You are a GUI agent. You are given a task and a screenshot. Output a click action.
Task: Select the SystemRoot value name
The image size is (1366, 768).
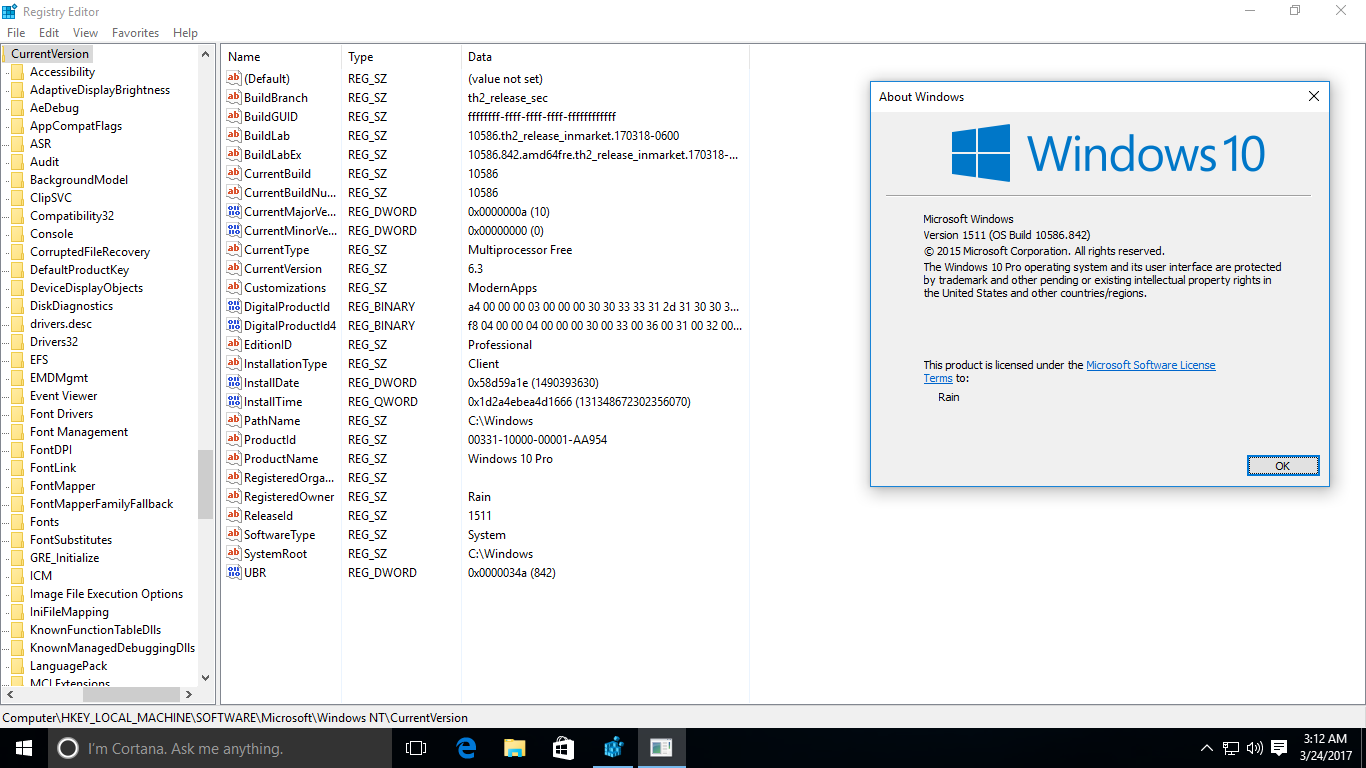(276, 554)
